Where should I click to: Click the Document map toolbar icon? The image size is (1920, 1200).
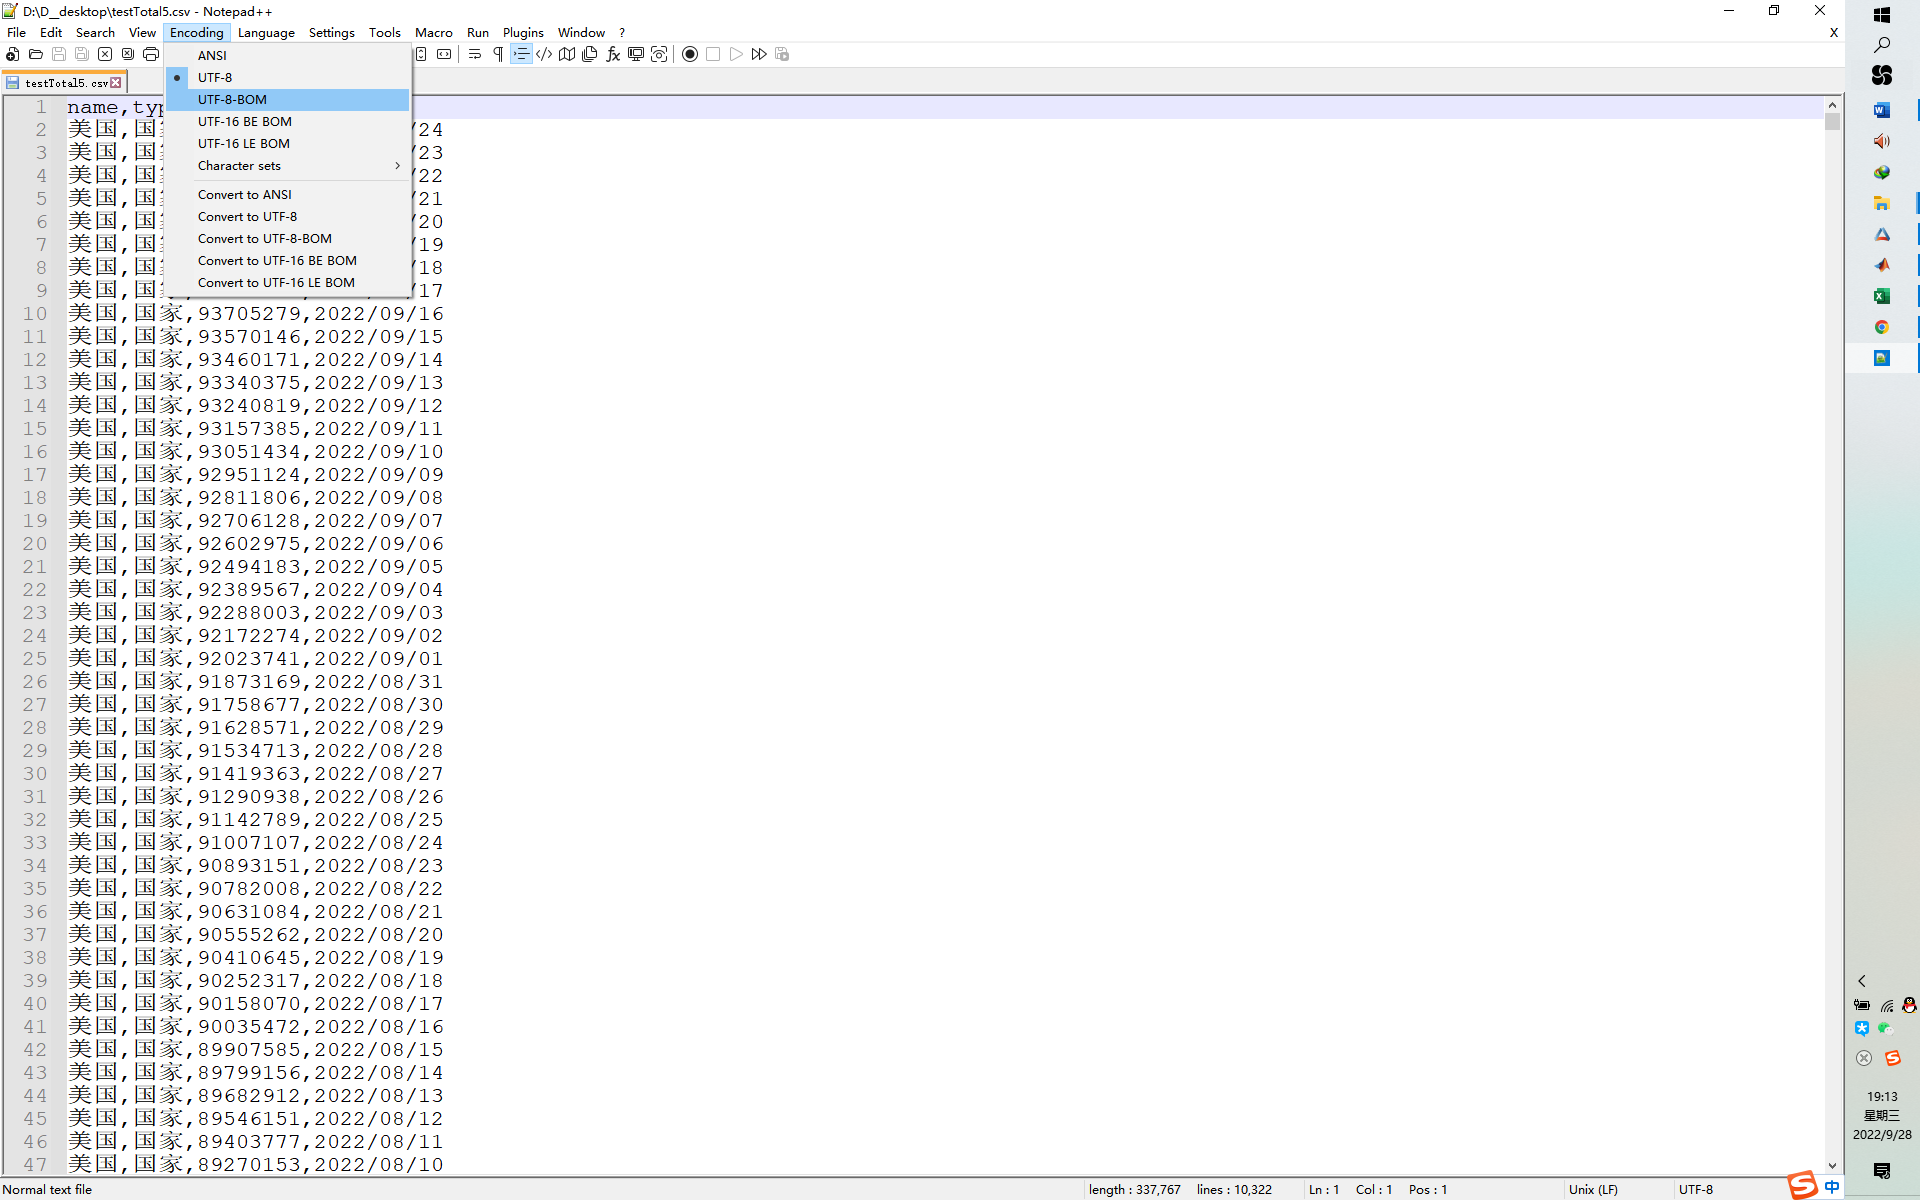coord(567,54)
